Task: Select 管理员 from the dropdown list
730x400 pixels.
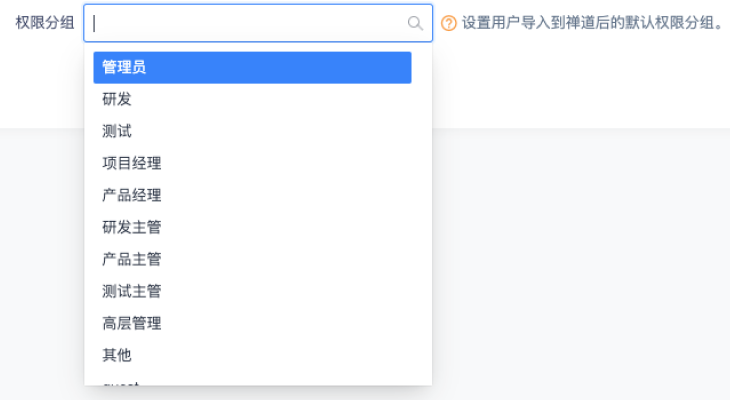Action: coord(252,67)
